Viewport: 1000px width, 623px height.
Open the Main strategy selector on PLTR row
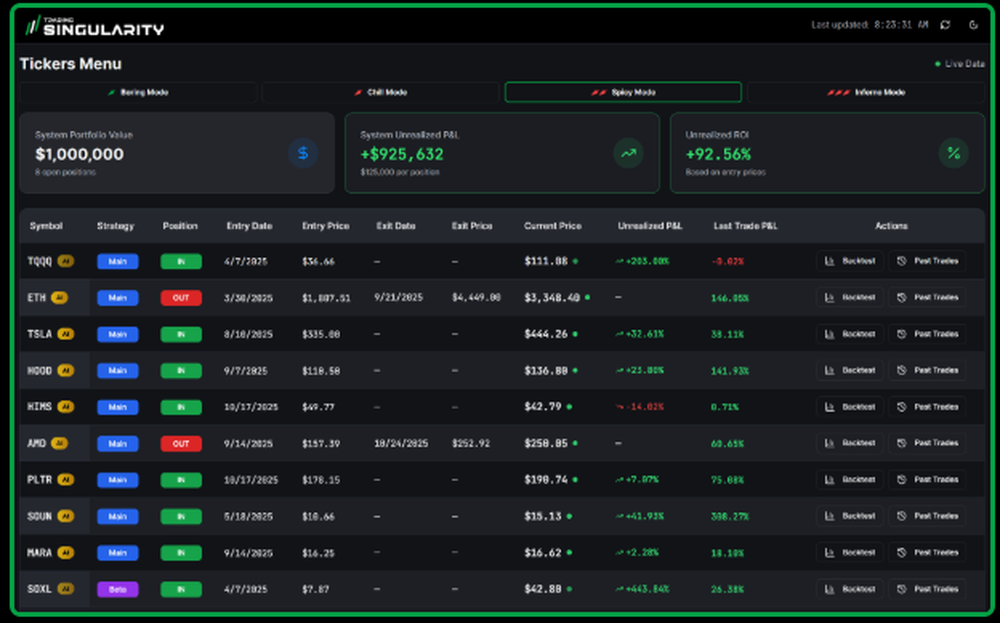coord(118,479)
